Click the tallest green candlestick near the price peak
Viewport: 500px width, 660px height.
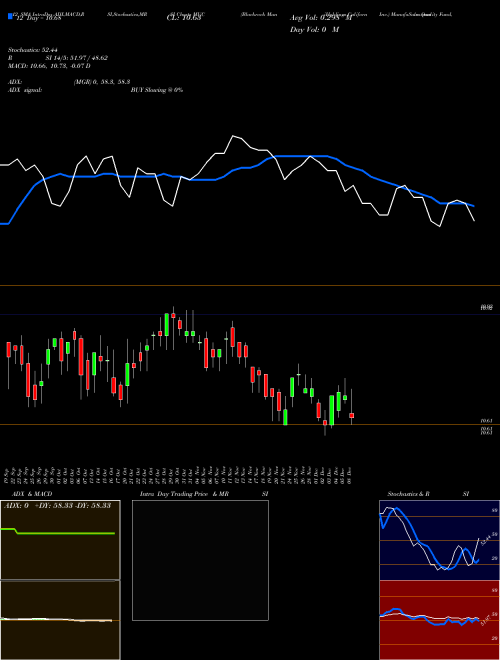tap(167, 325)
